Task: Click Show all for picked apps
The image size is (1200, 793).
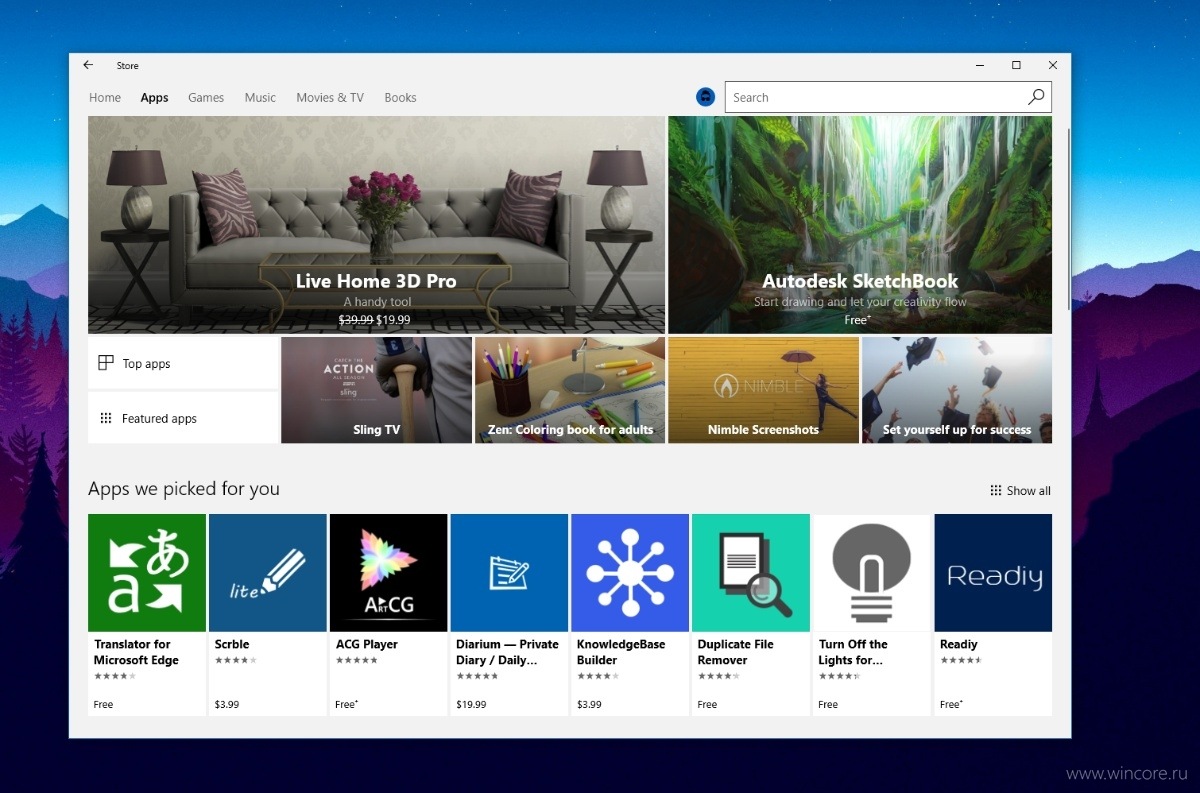Action: (x=1020, y=491)
